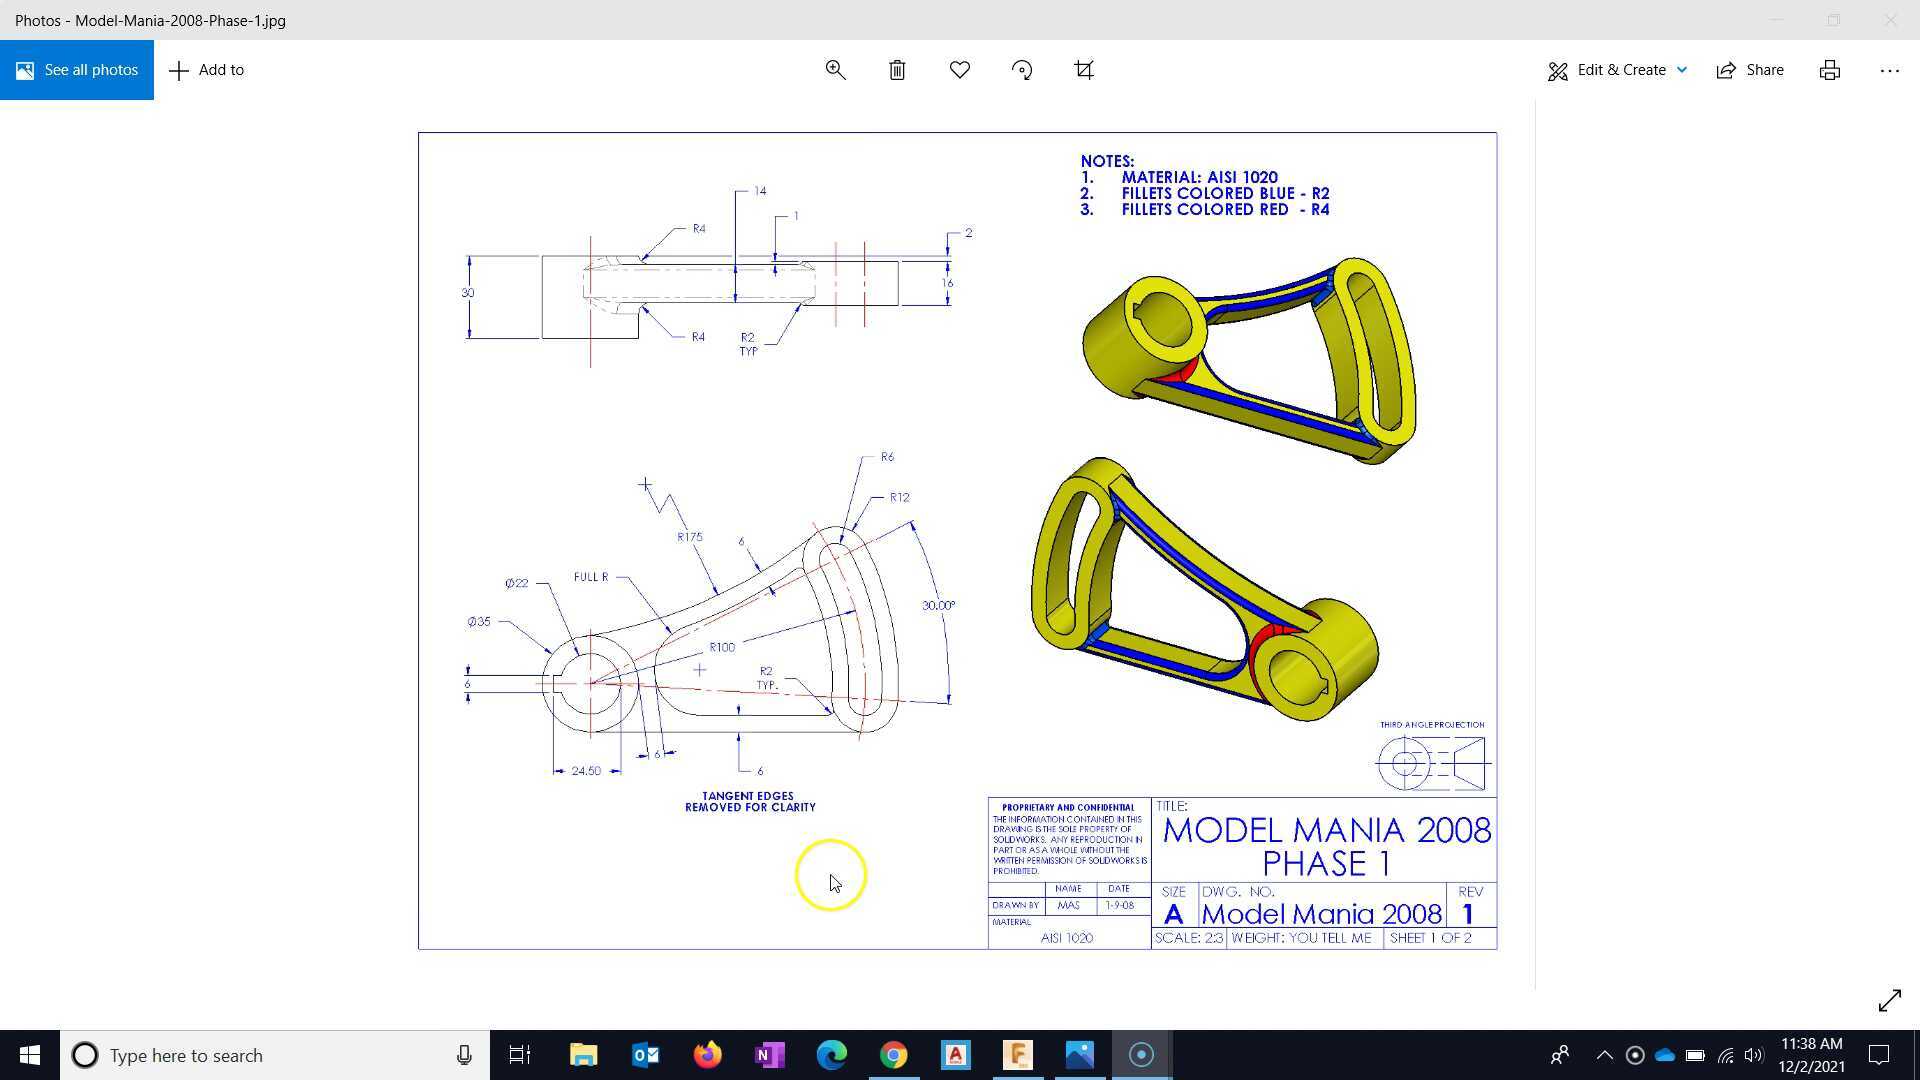Open Task View from the taskbar

pos(519,1055)
